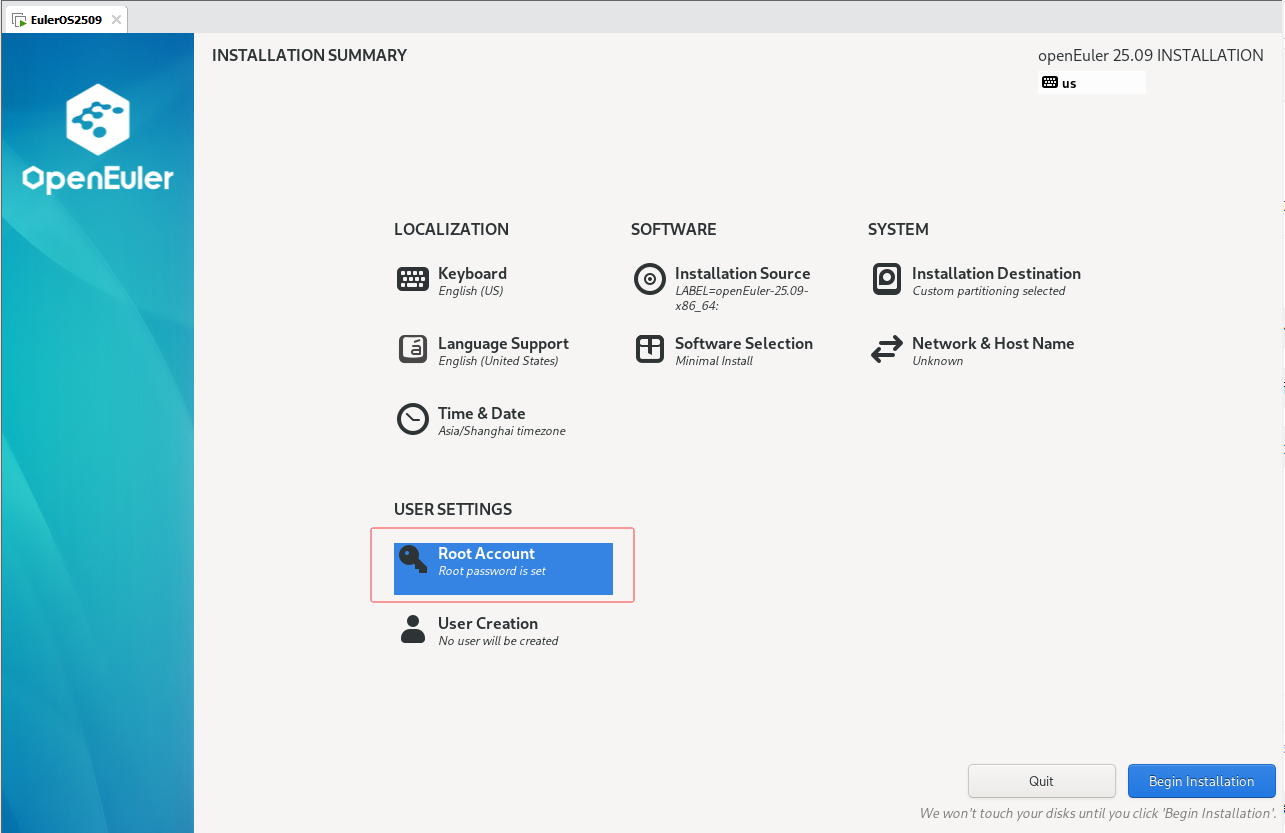Open Time & Date settings label

(x=481, y=413)
